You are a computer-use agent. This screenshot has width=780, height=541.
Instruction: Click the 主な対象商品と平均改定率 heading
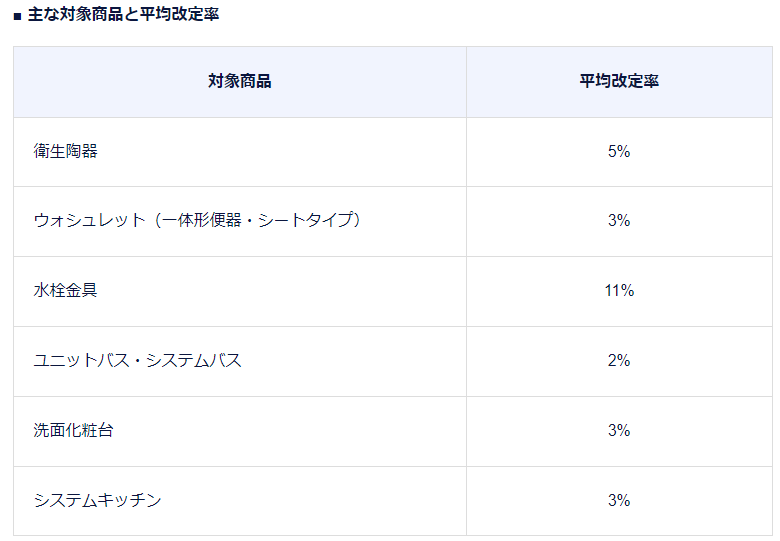click(x=123, y=14)
